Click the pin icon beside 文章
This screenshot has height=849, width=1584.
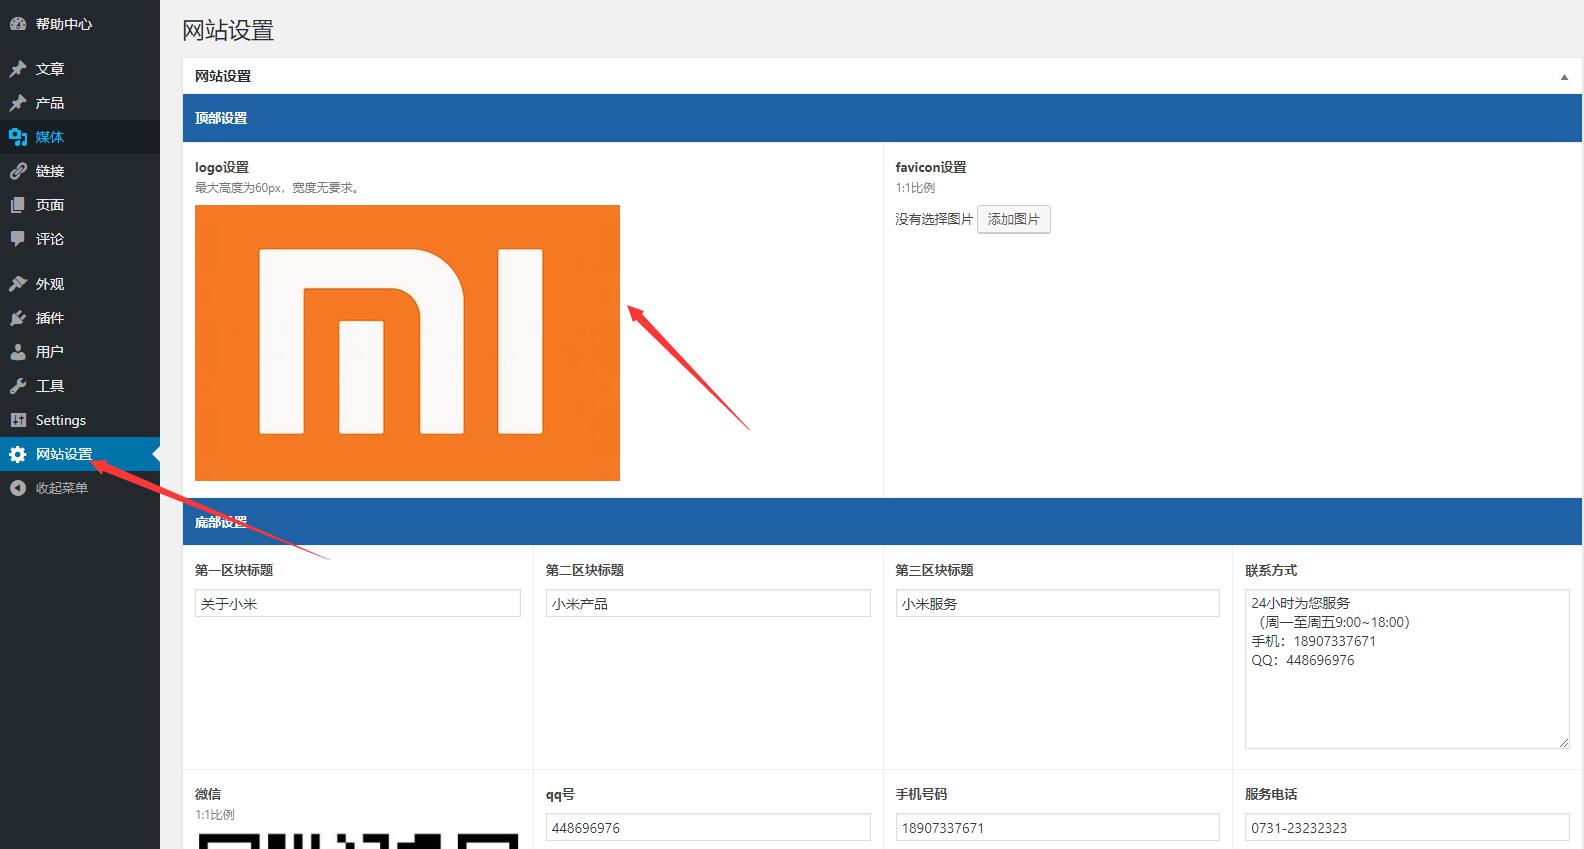point(18,69)
